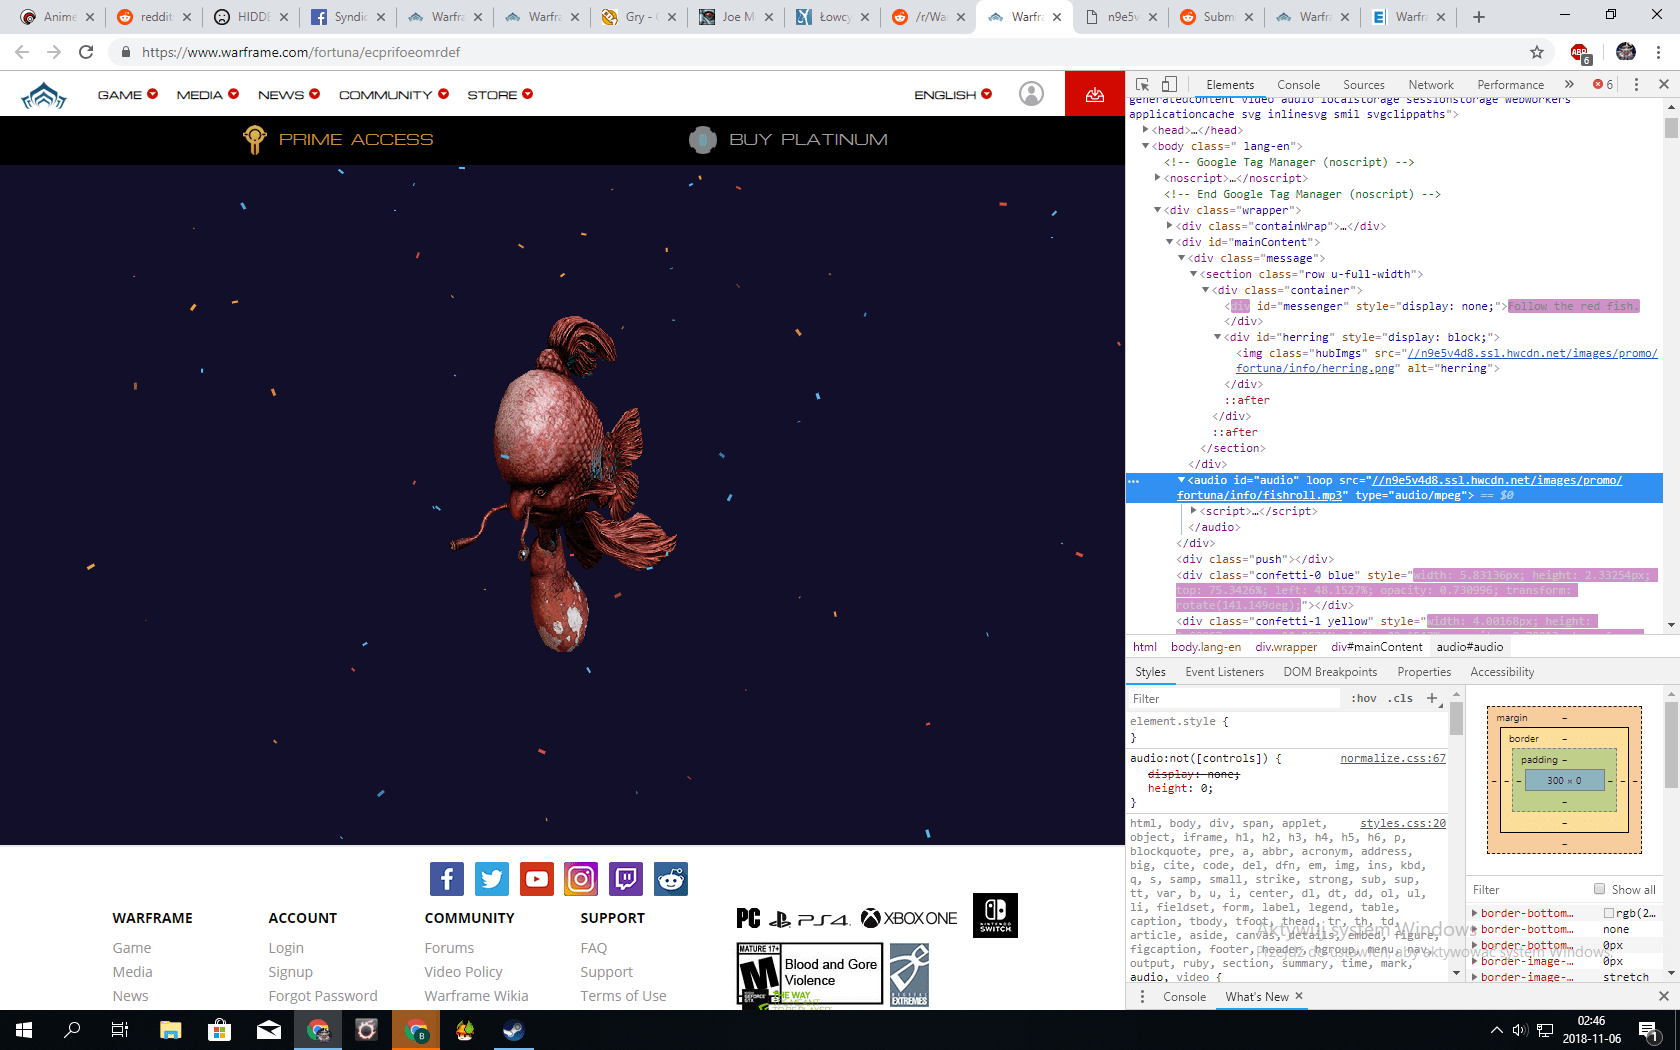Click the red download button in header
The image size is (1680, 1050).
click(1094, 94)
